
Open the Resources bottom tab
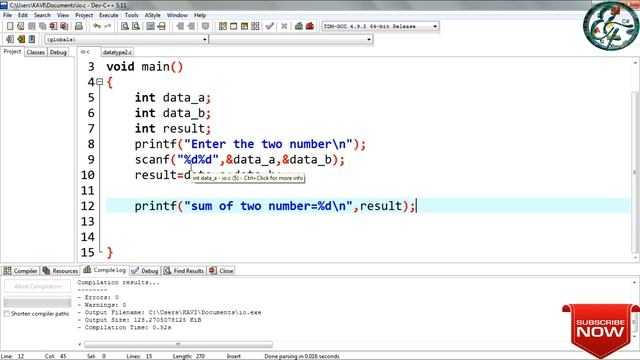click(x=60, y=271)
